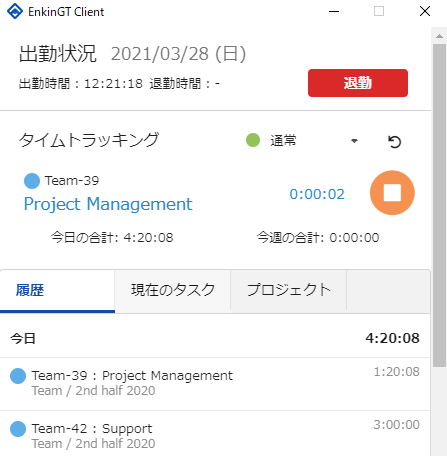Click the EnkinGT Client logo icon
Screen dimensions: 447x456
[15, 11]
